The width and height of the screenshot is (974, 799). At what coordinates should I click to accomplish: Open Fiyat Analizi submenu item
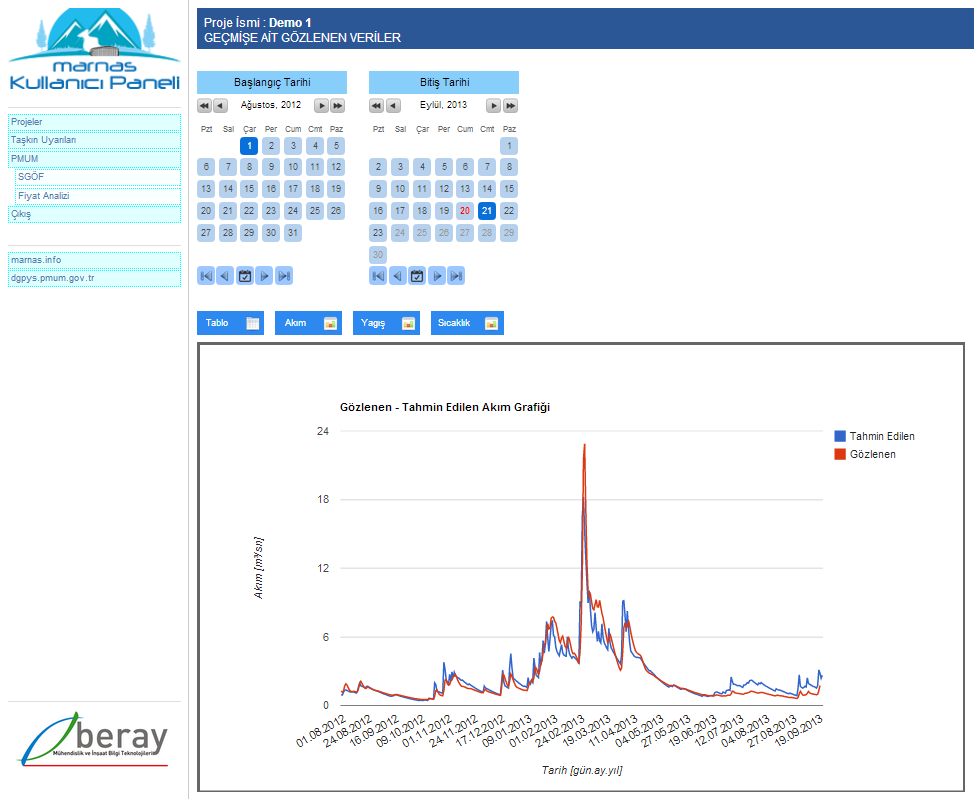[x=98, y=196]
